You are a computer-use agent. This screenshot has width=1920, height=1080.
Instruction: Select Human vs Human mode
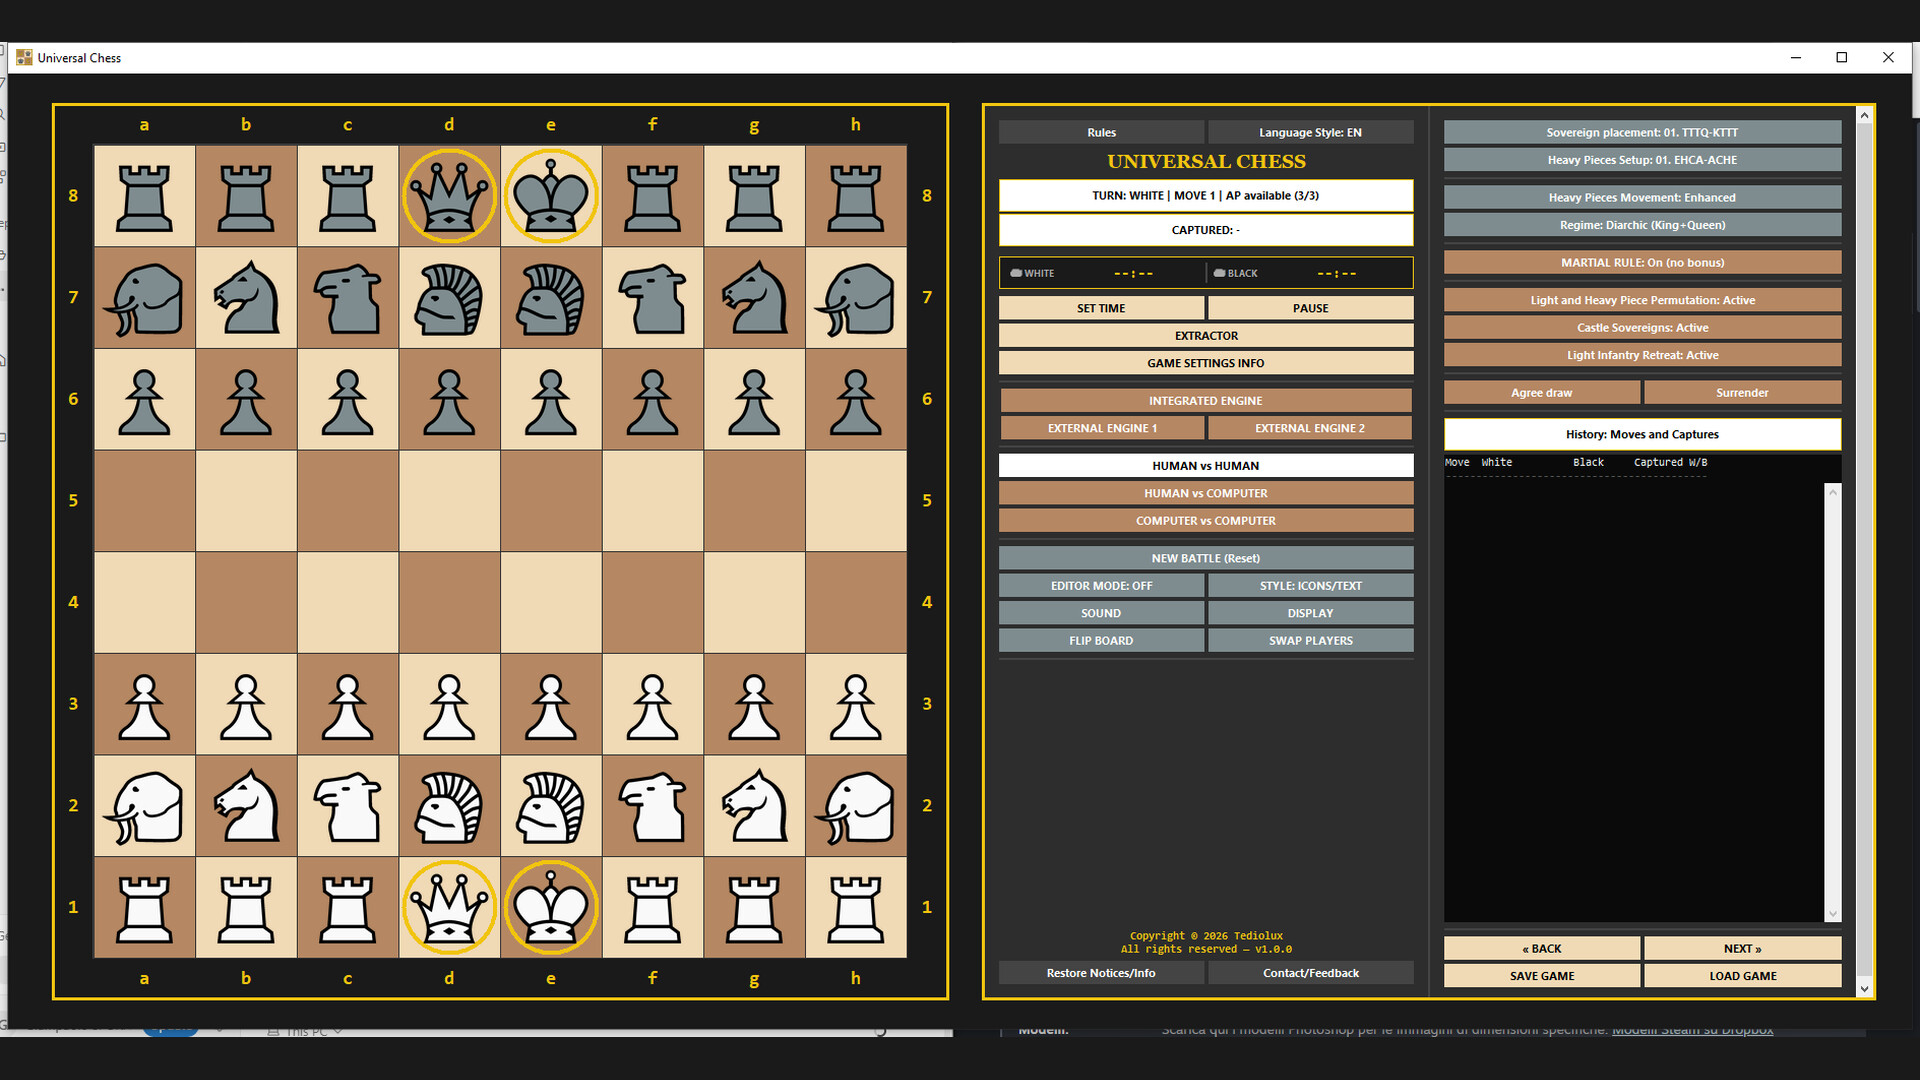pos(1206,466)
